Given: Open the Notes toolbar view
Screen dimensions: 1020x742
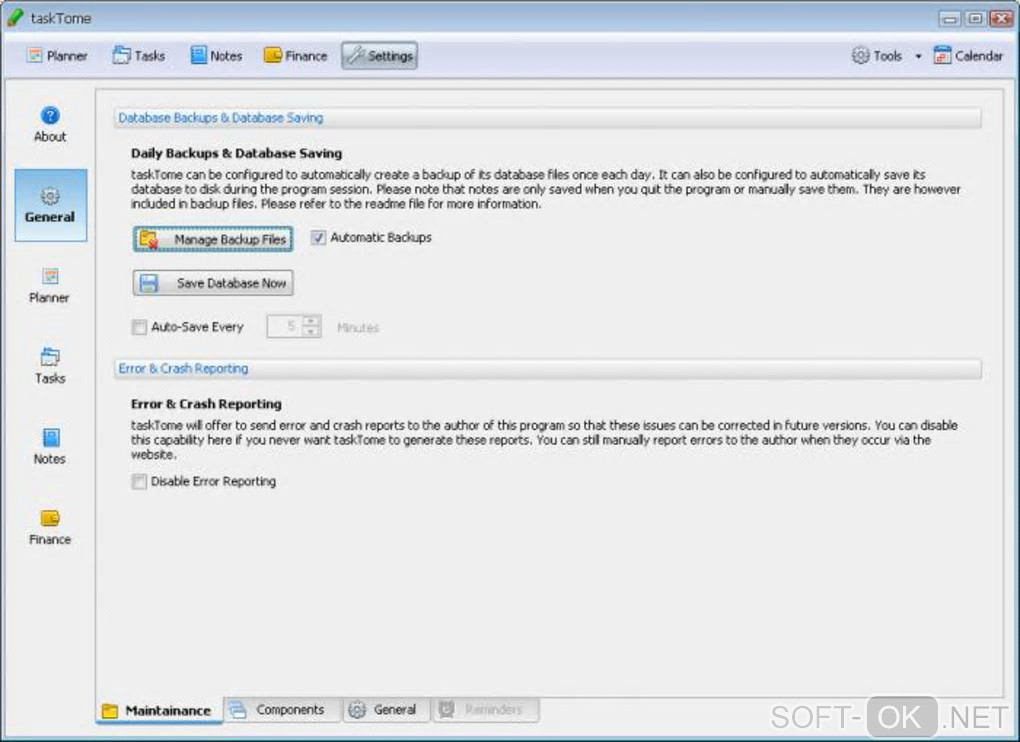Looking at the screenshot, I should (x=217, y=56).
